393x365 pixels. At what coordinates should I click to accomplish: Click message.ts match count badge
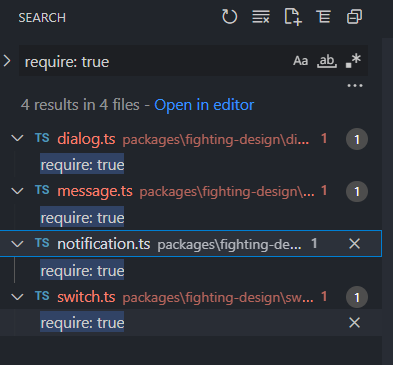(x=357, y=192)
